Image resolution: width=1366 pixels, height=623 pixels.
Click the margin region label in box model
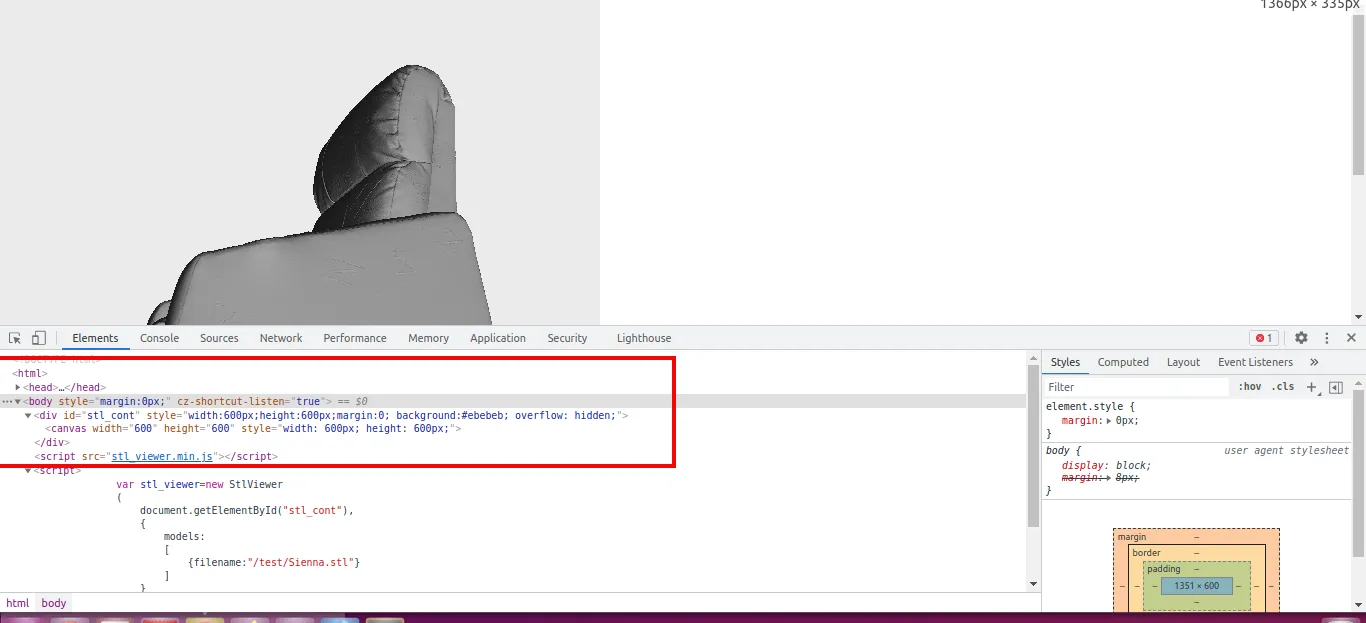1132,537
